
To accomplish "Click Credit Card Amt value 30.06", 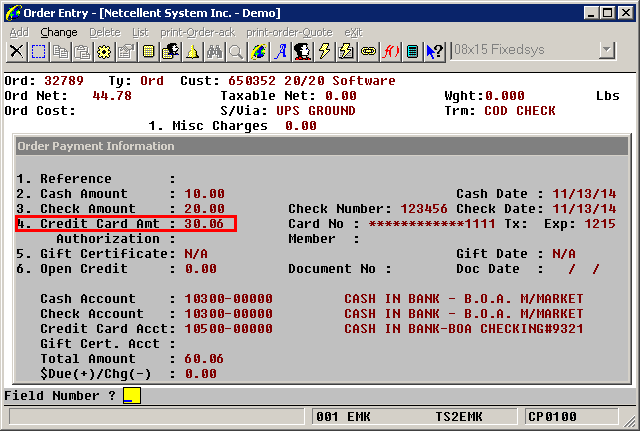I will (x=204, y=224).
